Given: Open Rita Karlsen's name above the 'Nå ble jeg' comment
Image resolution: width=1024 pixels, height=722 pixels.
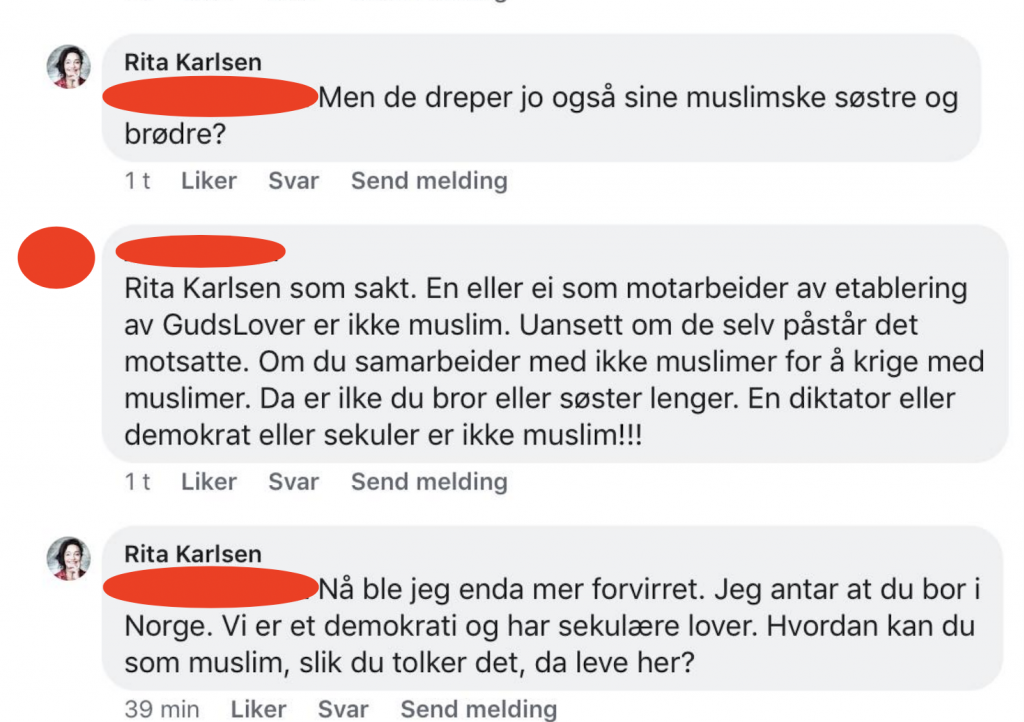Looking at the screenshot, I should [x=193, y=554].
